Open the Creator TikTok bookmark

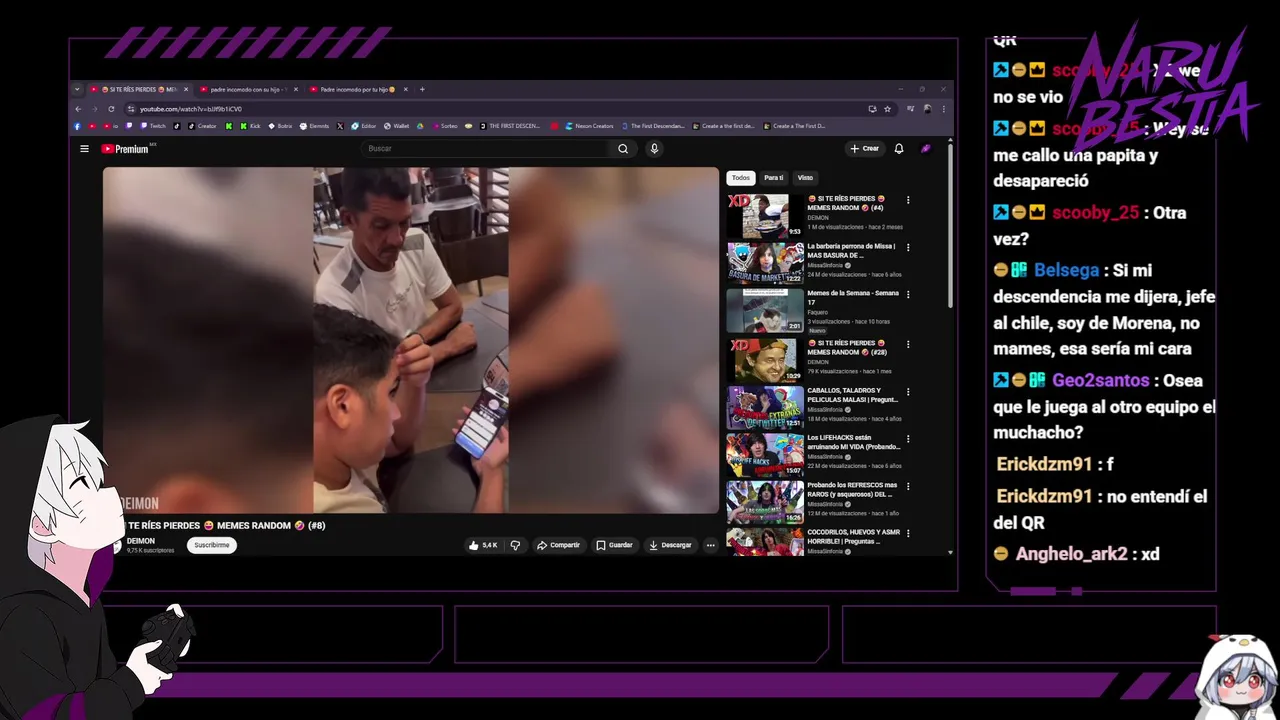(202, 126)
